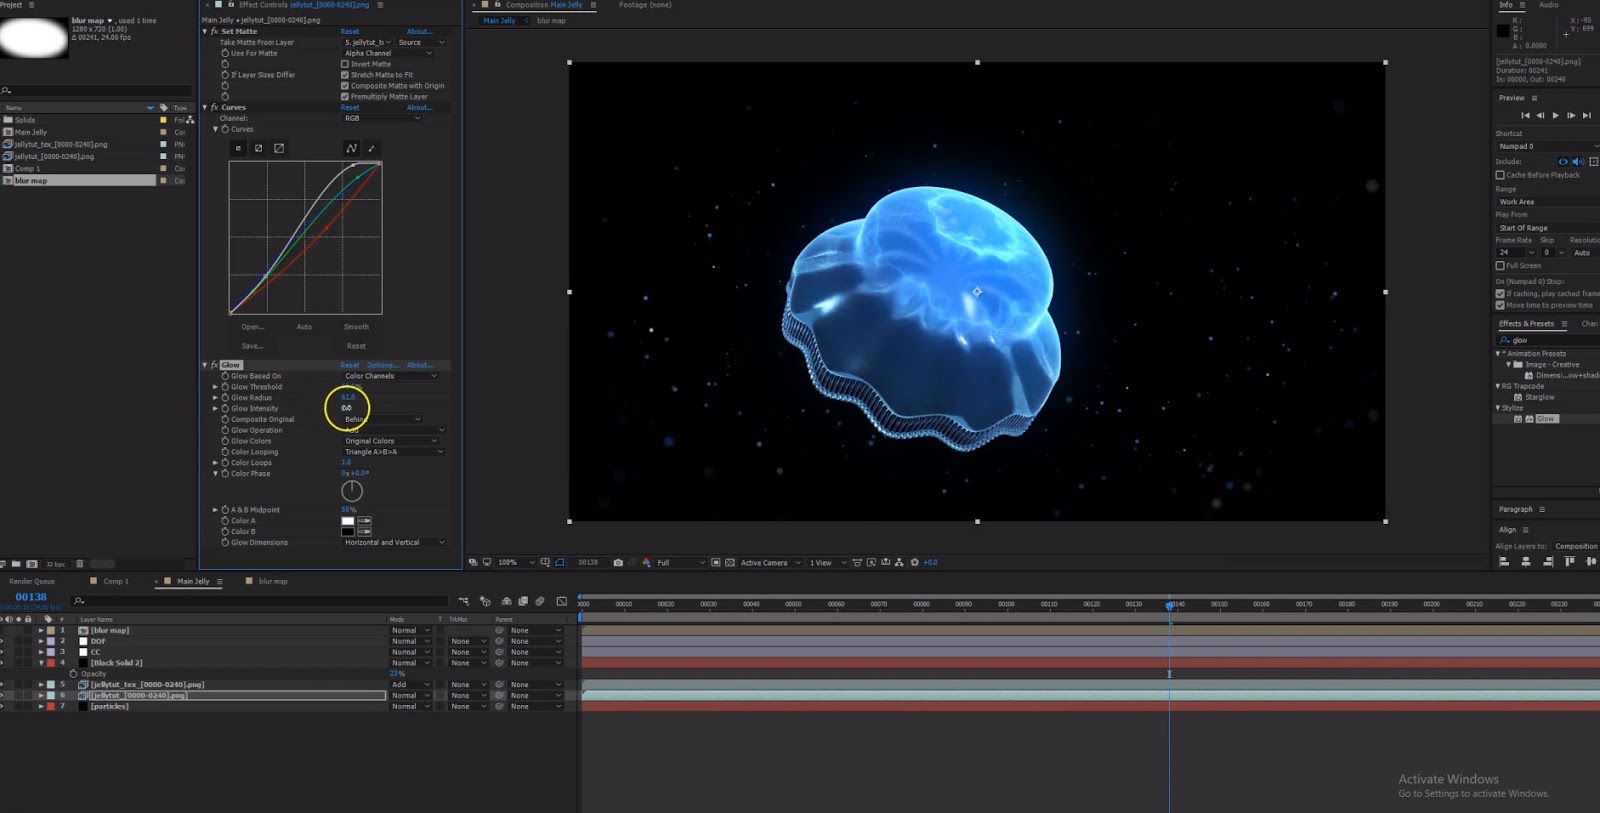Screen dimensions: 1600x813
Task: Switch to blur map timeline tab
Action: click(273, 581)
